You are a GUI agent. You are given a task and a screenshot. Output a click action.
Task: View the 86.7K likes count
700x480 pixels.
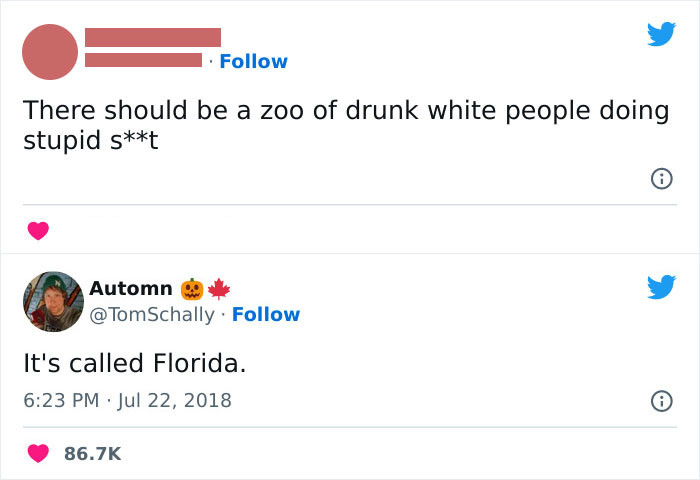pyautogui.click(x=92, y=453)
